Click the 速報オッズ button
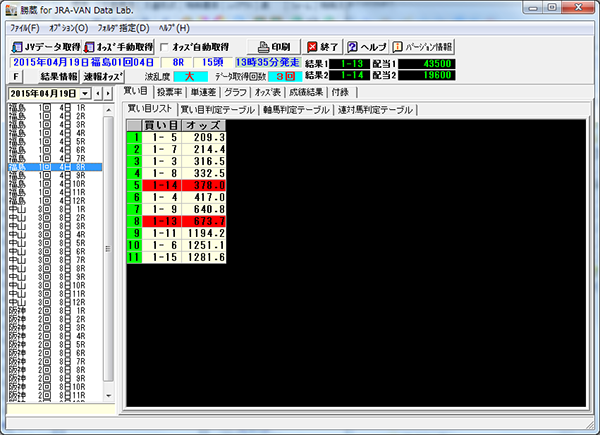This screenshot has height=435, width=600. (x=103, y=77)
